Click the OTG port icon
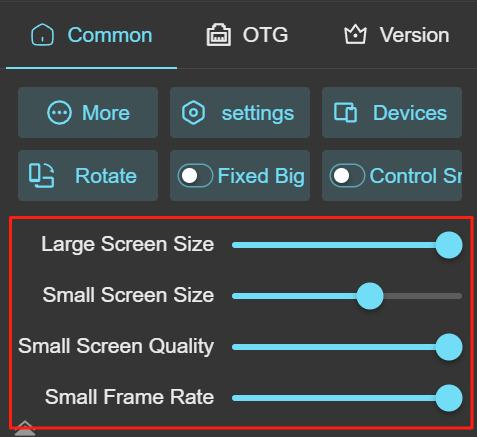Screen dimensions: 477x437 [x=218, y=35]
